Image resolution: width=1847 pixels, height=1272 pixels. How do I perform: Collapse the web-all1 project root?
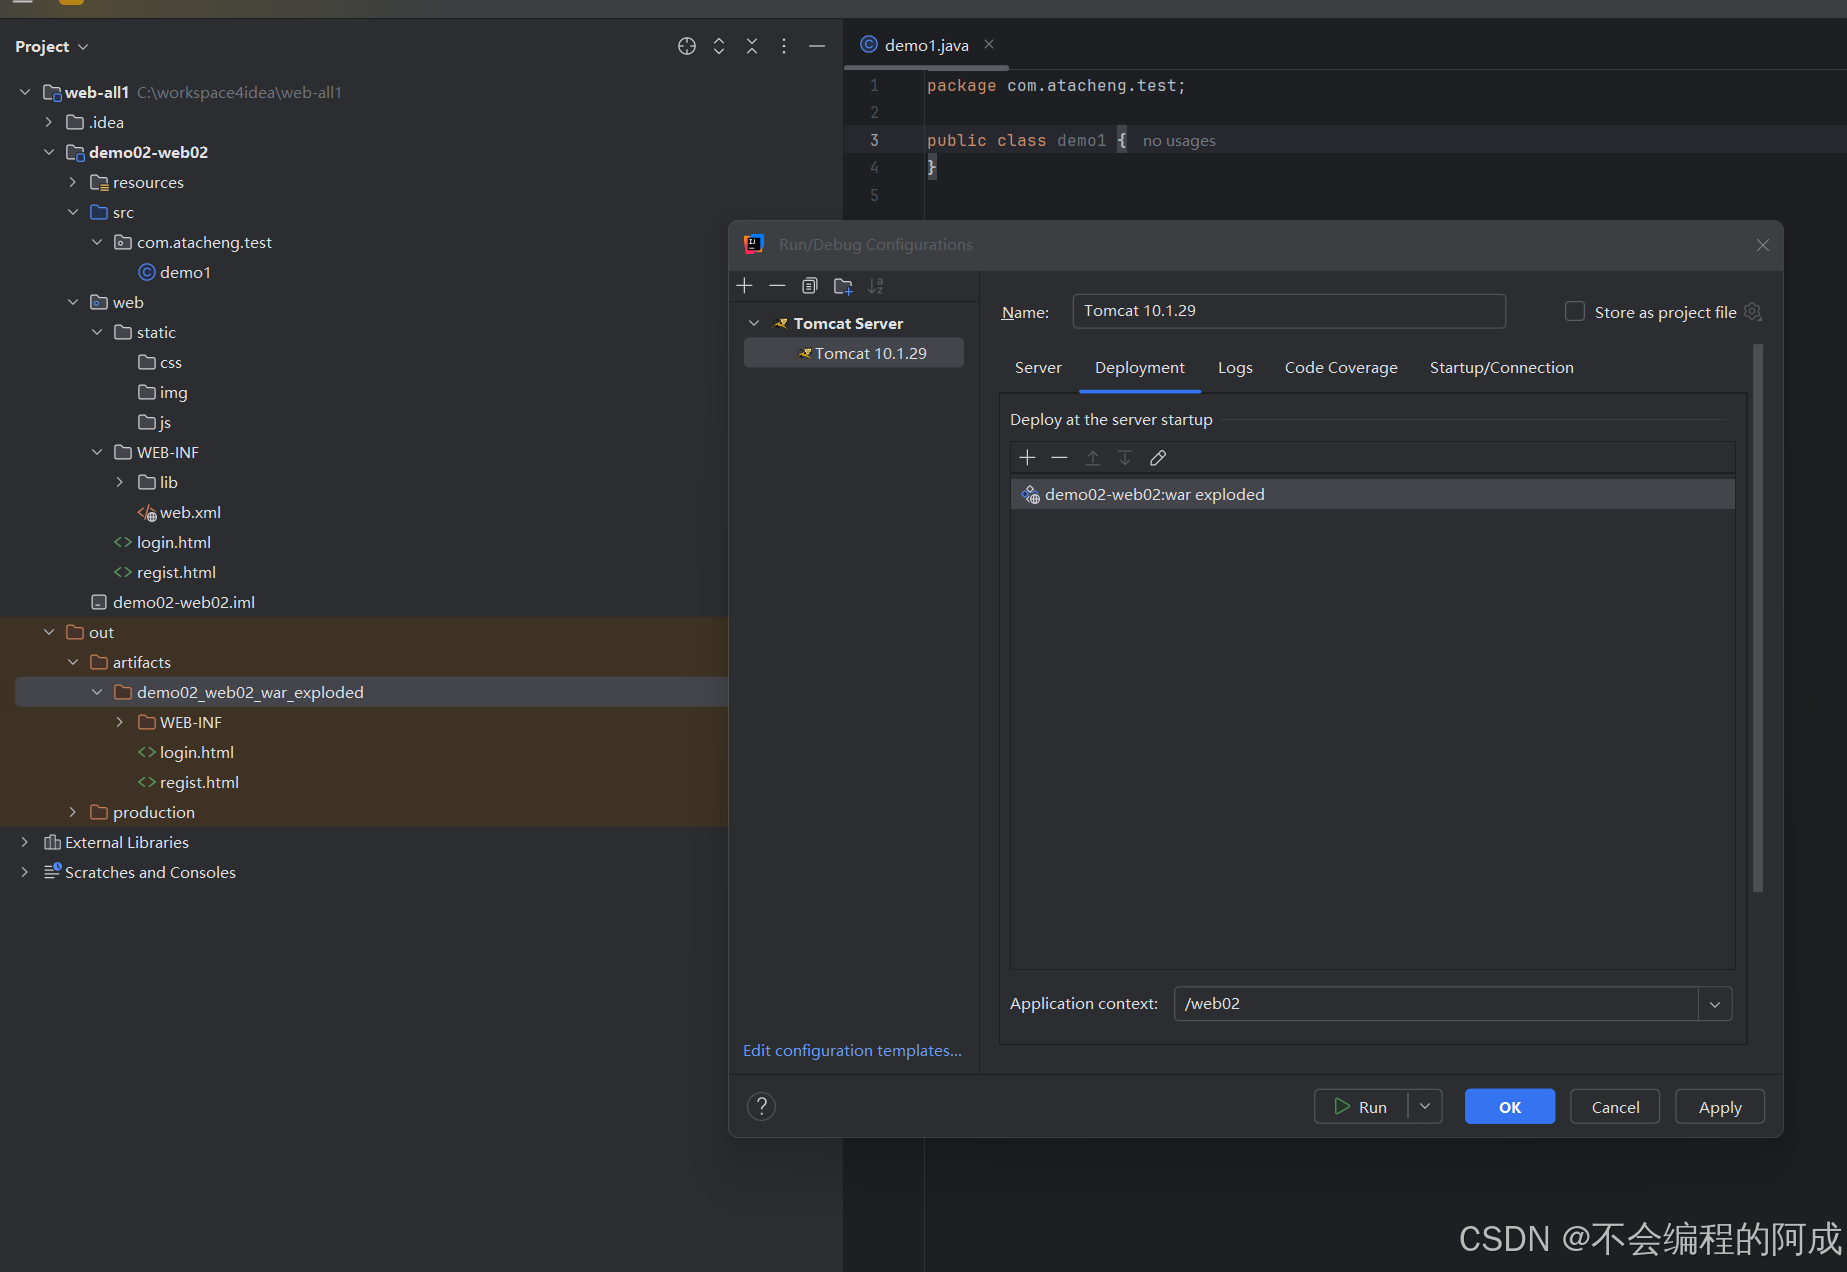click(25, 92)
